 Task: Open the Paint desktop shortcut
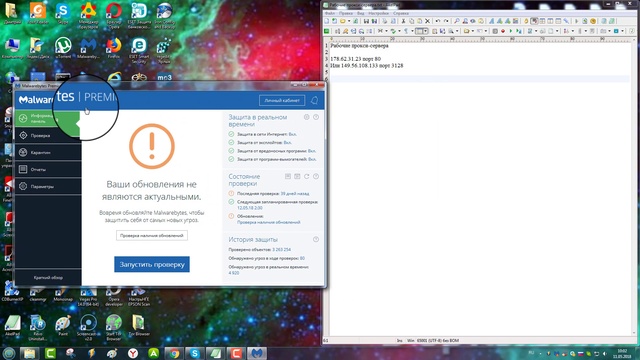63,325
